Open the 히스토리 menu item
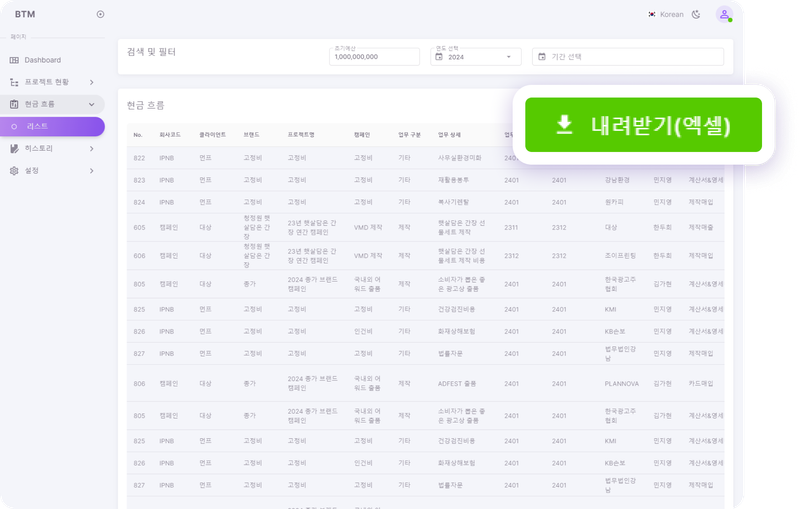This screenshot has height=509, width=800. 38,149
